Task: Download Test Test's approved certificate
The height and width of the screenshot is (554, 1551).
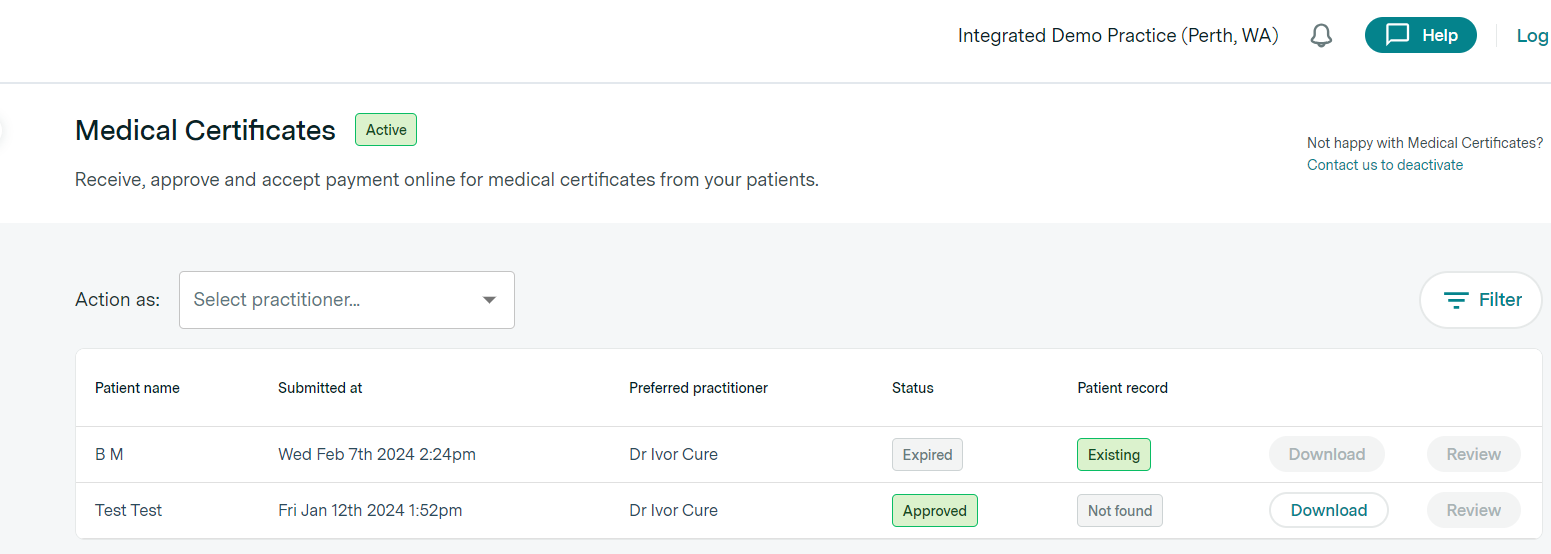Action: 1328,510
